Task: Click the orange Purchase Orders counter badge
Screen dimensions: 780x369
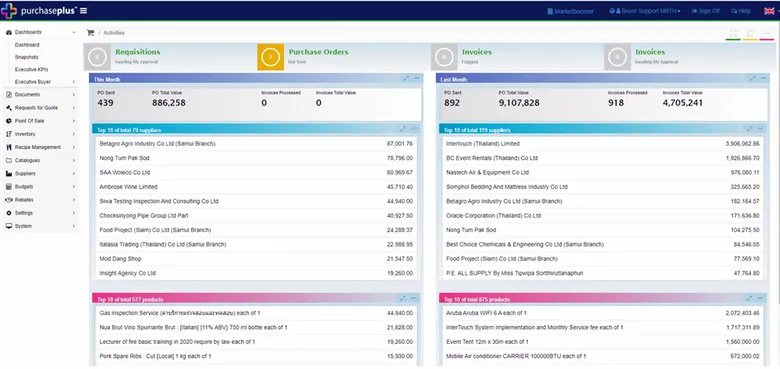Action: click(270, 57)
